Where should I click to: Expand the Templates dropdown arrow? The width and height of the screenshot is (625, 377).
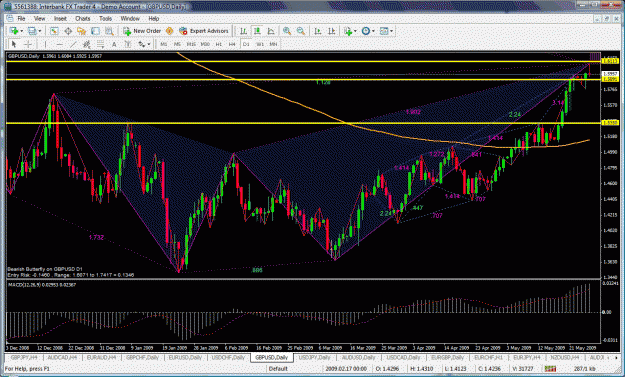point(391,31)
